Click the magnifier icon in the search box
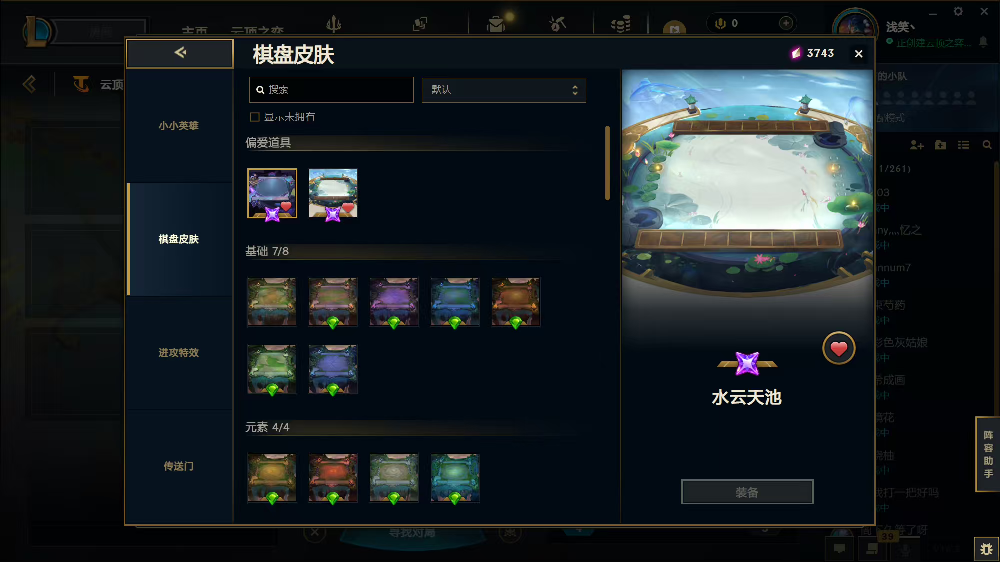Viewport: 1000px width, 562px height. pyautogui.click(x=260, y=90)
